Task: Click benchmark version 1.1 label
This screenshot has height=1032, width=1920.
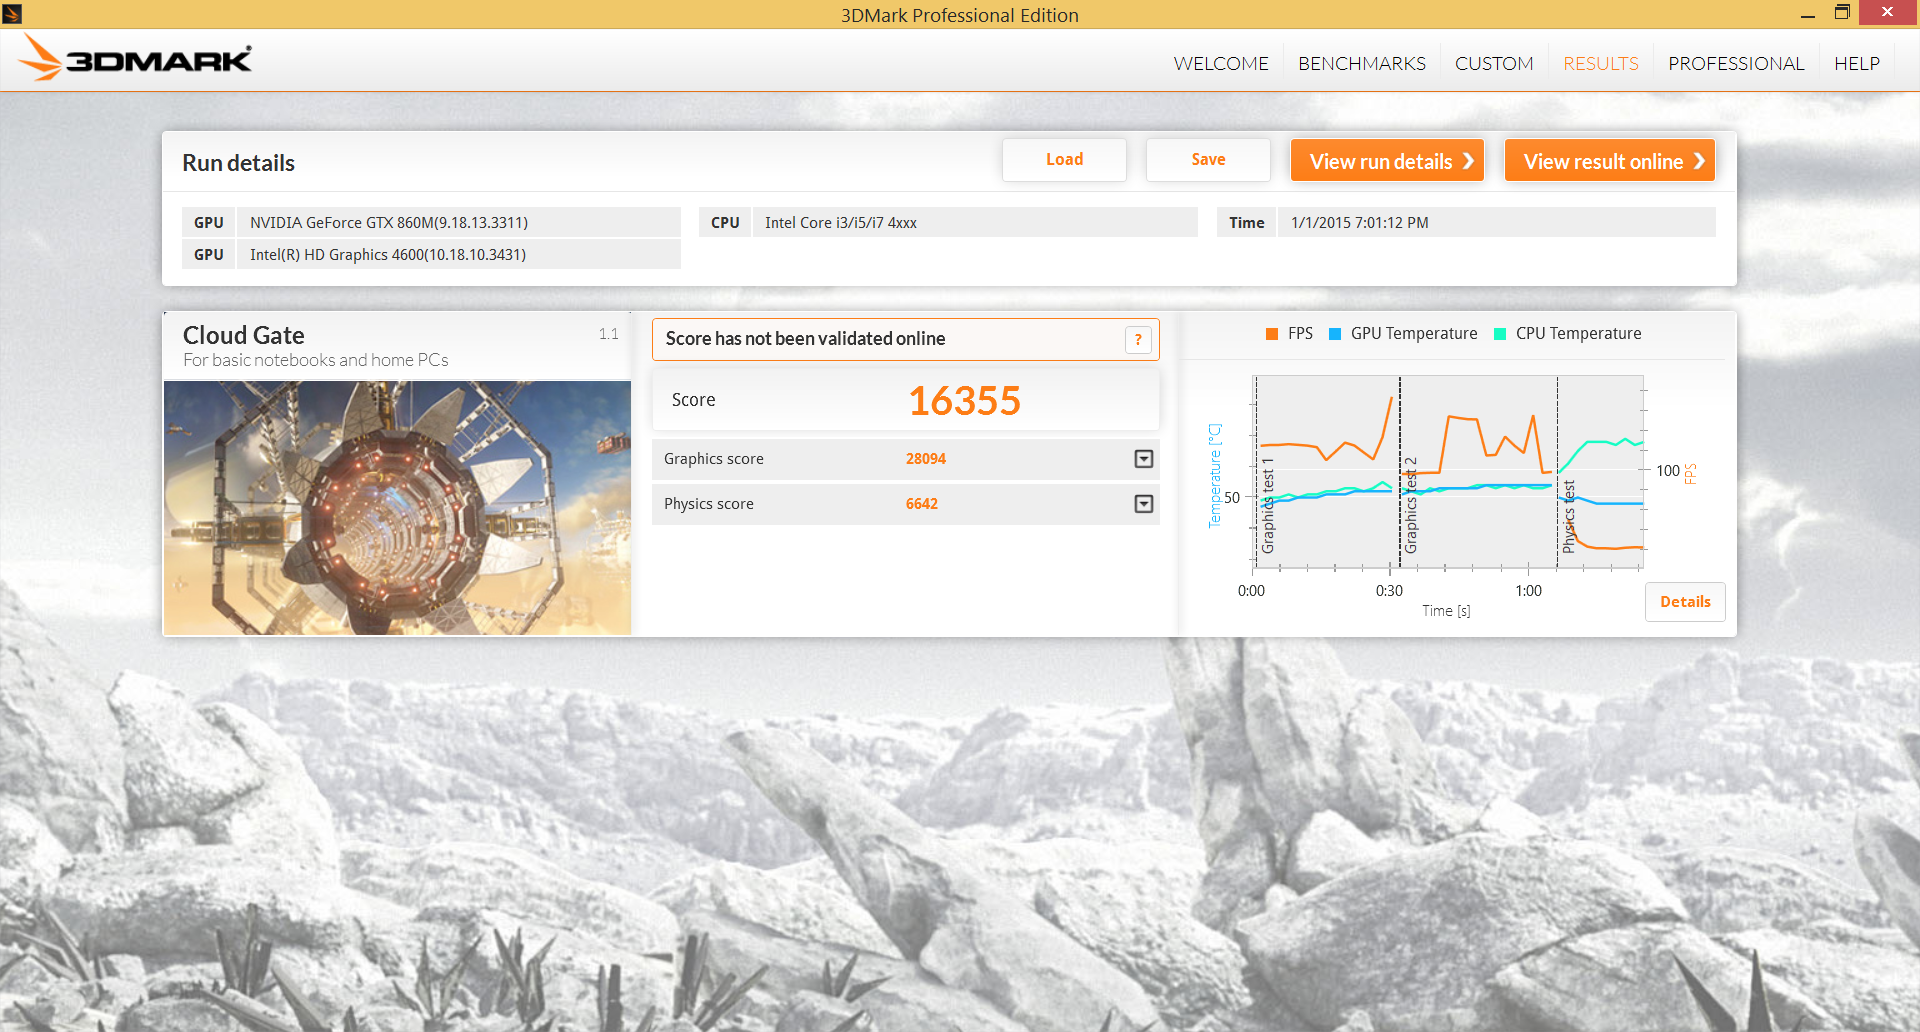Action: tap(609, 334)
